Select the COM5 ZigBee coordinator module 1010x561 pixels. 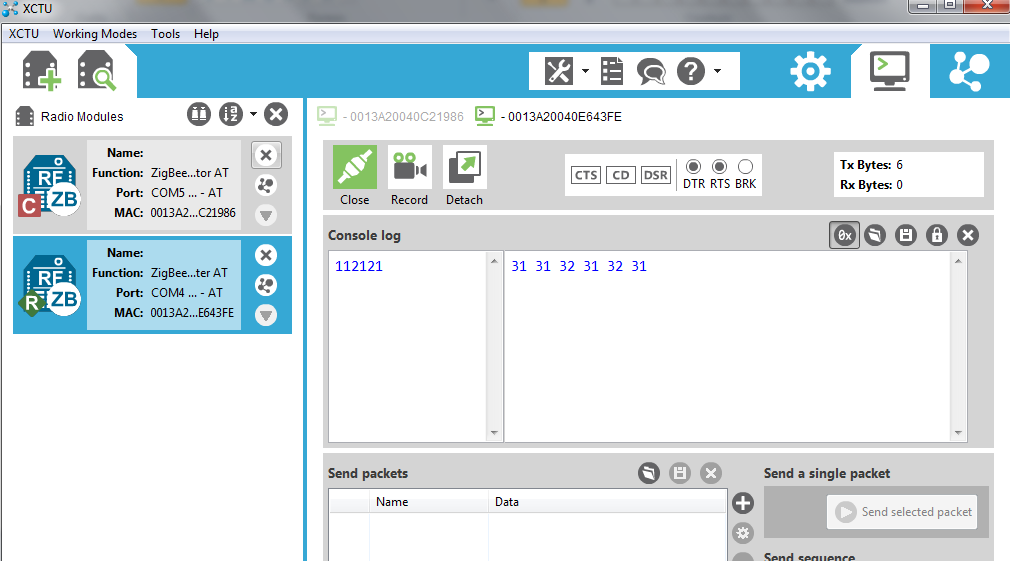click(x=152, y=185)
